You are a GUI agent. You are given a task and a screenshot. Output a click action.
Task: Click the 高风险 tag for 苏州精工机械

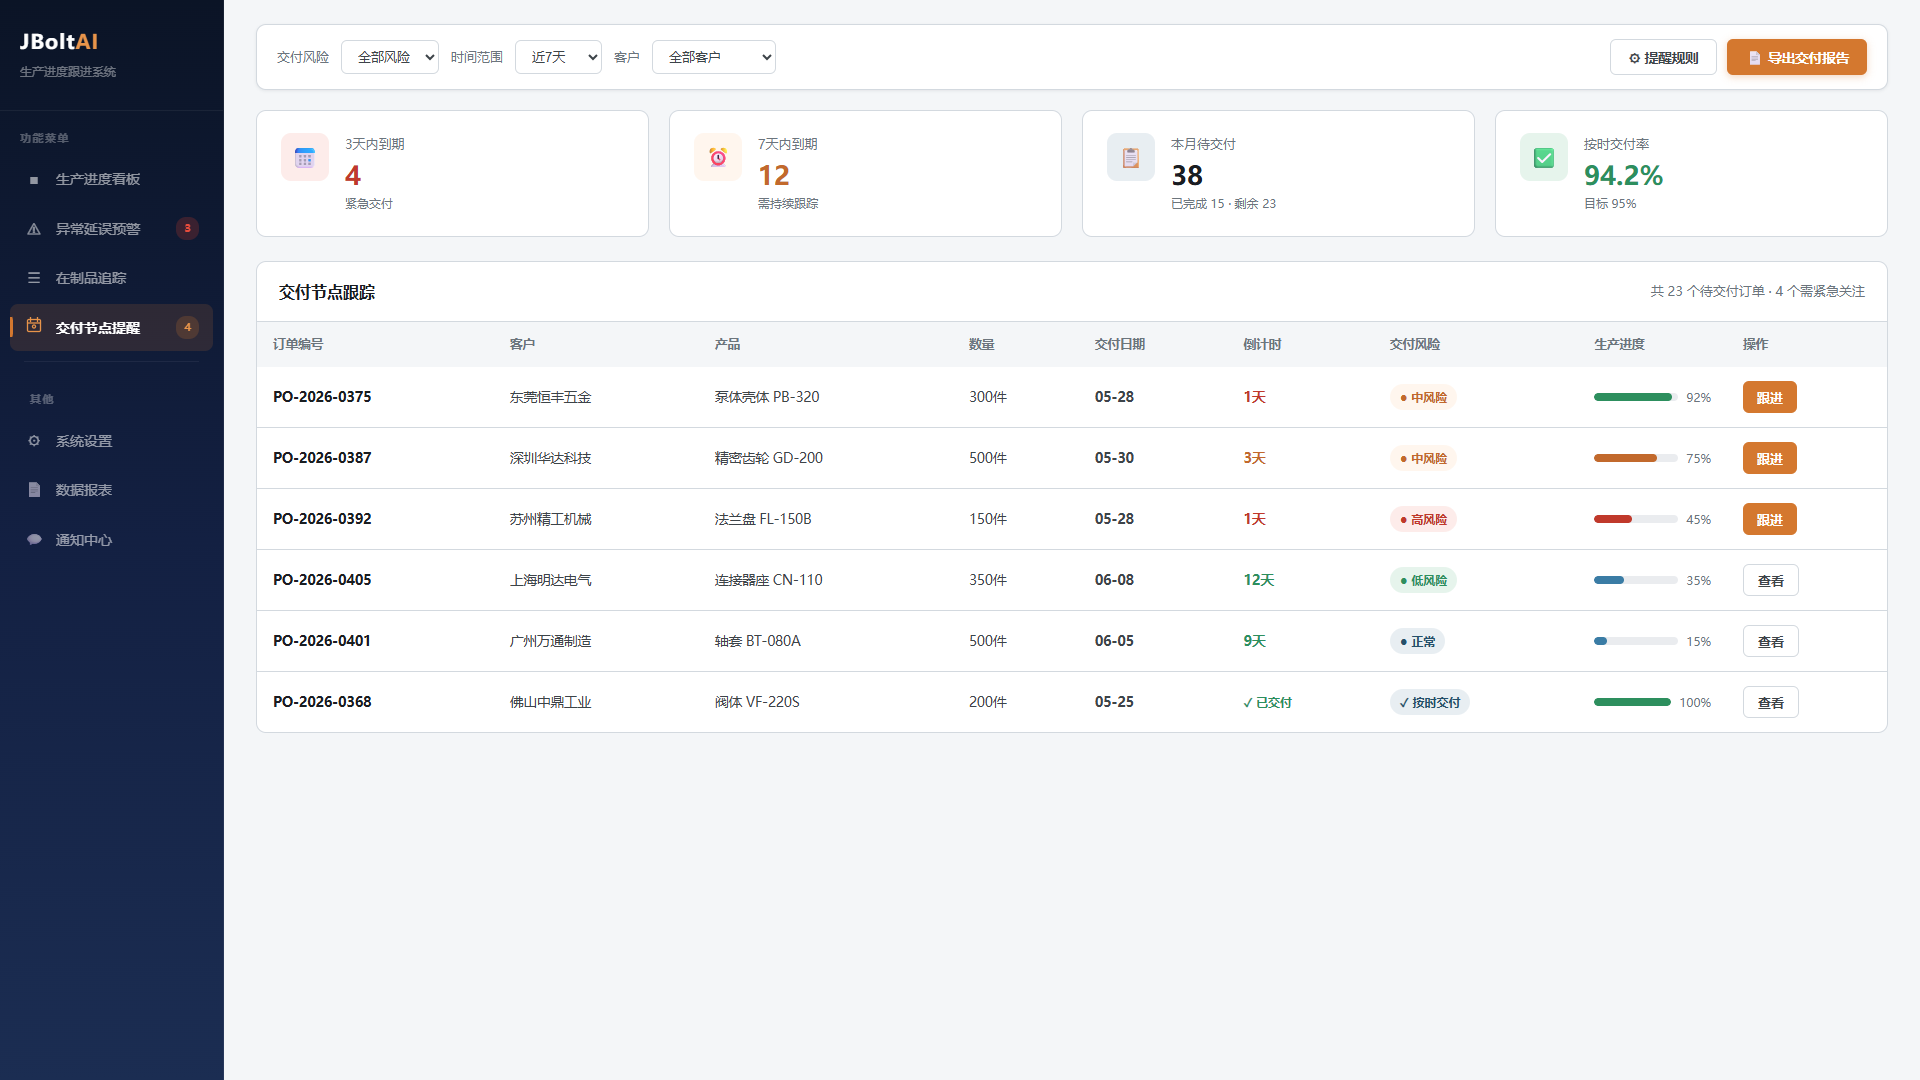[1423, 519]
